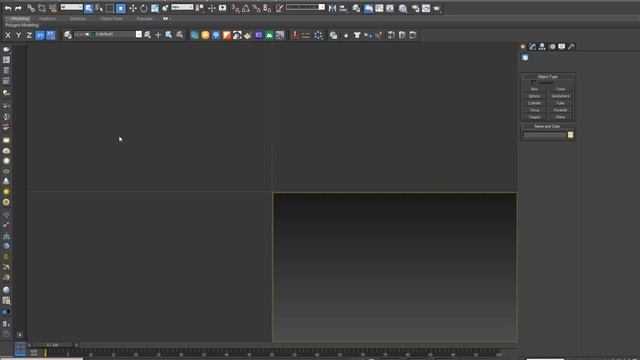Activate the Select and Move tool
Viewport: 640px width, 360px height.
coord(133,8)
